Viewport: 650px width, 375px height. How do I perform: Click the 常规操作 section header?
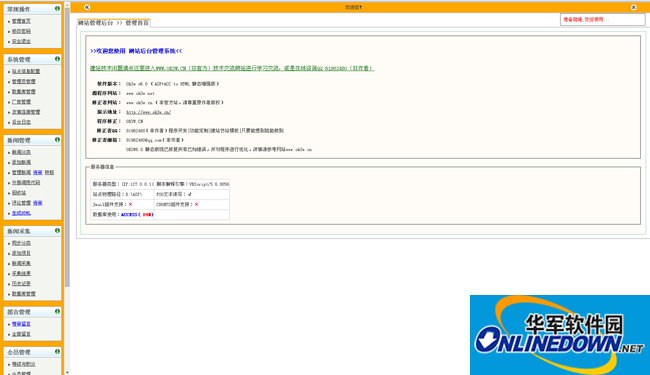[x=32, y=9]
